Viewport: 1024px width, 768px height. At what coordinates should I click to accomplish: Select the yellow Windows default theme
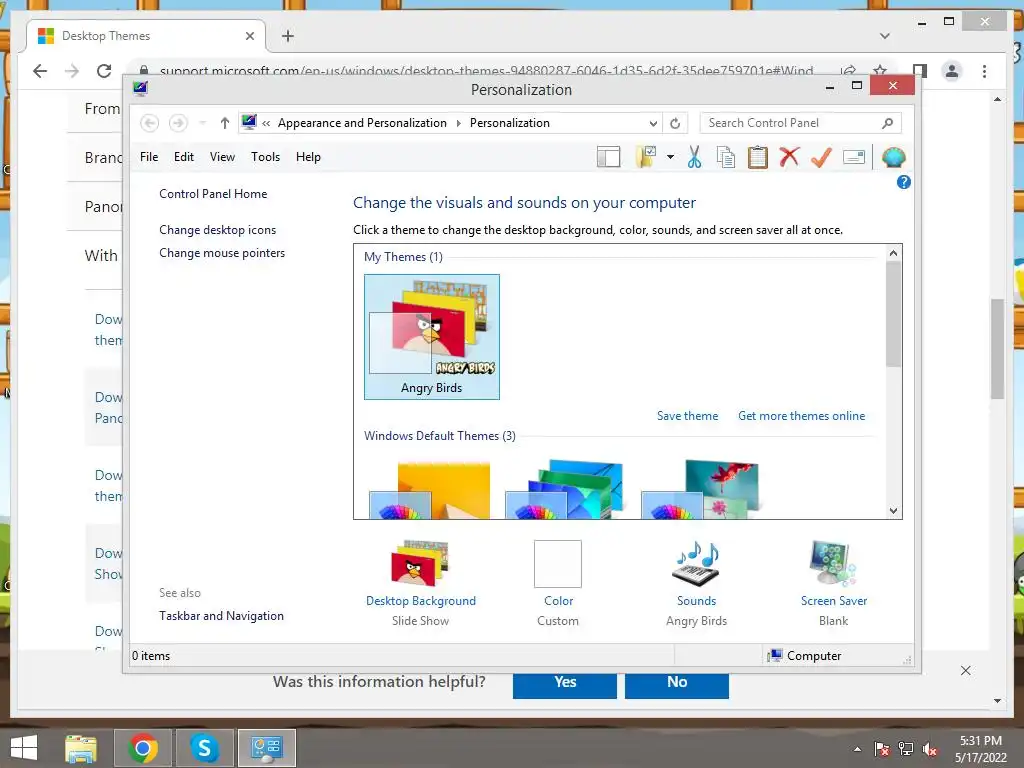tap(430, 490)
